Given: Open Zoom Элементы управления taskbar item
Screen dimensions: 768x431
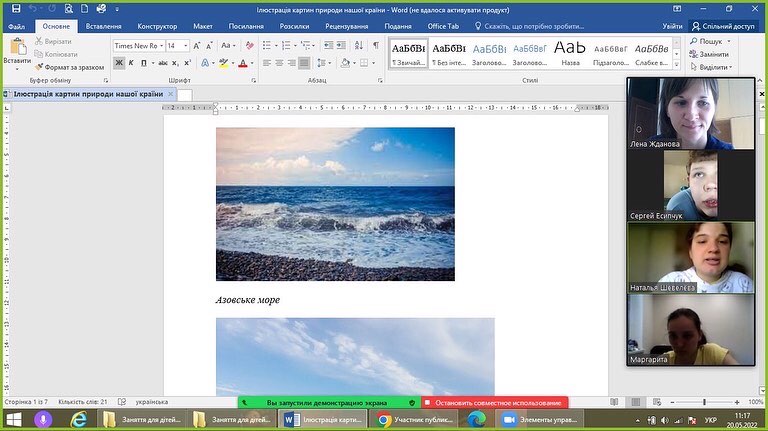Looking at the screenshot, I should (540, 420).
